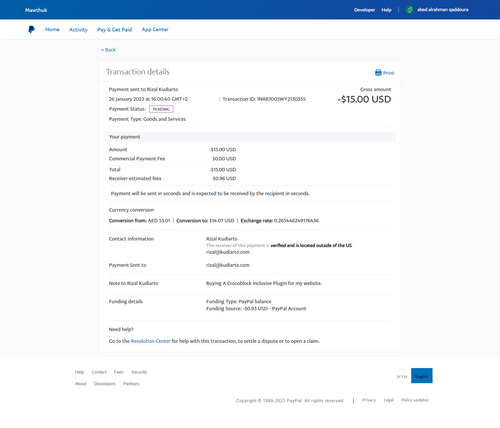Open the Resolution Center link
The width and height of the screenshot is (500, 428).
click(150, 341)
